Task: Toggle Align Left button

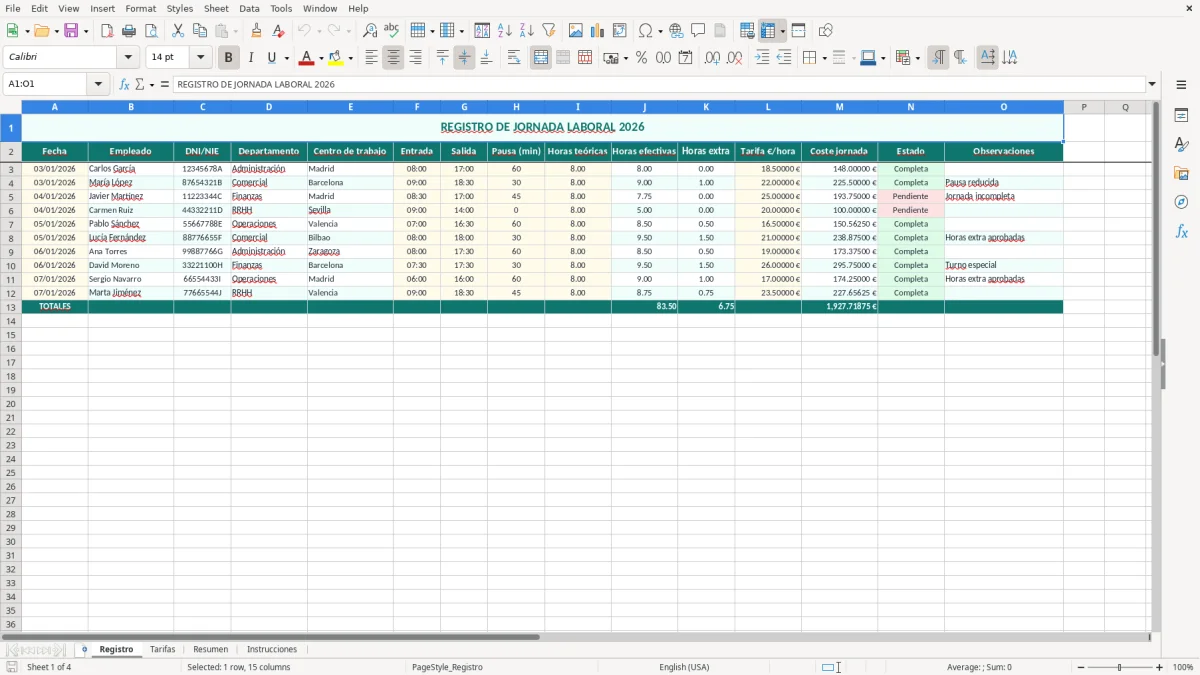Action: (x=372, y=58)
